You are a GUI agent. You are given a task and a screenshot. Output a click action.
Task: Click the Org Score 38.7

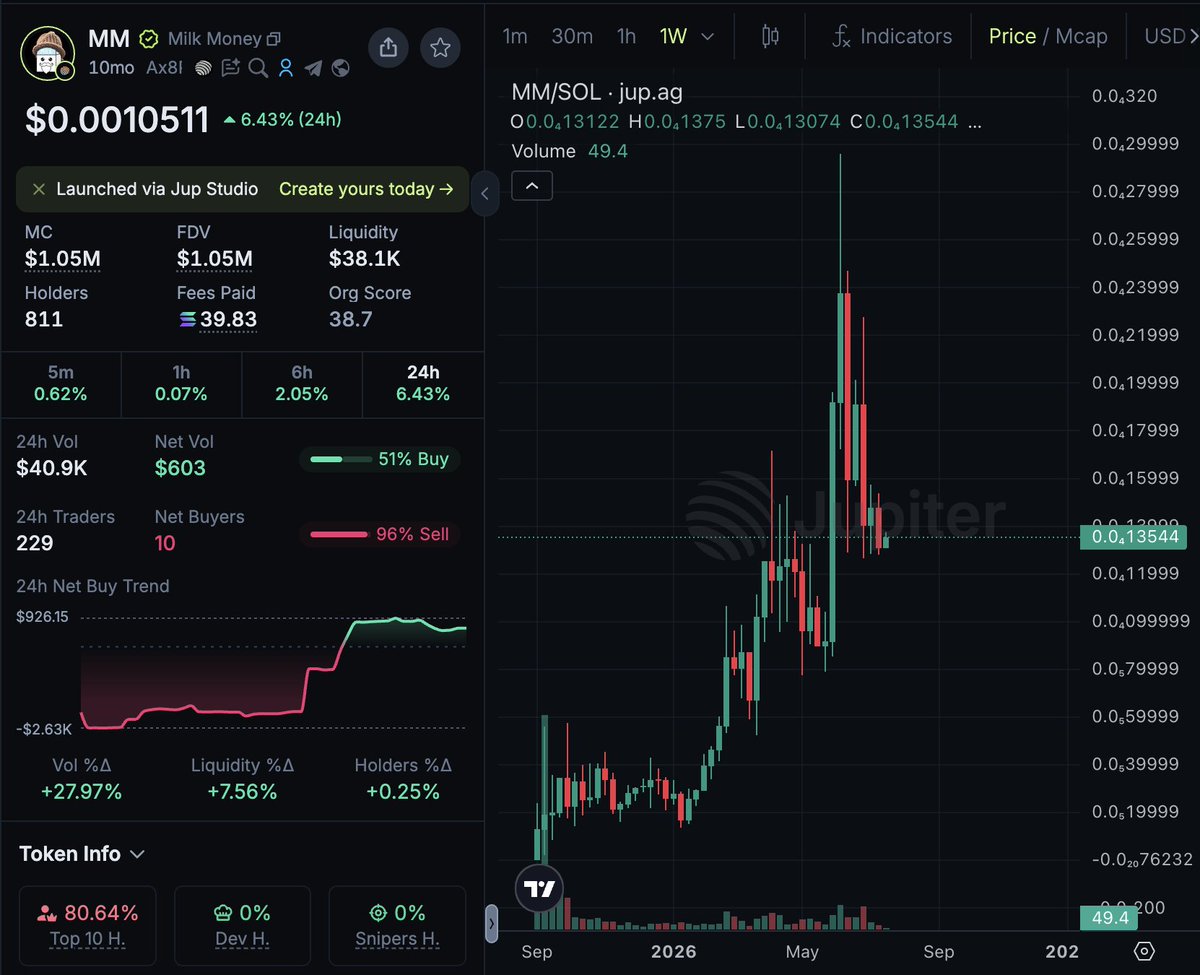point(351,319)
